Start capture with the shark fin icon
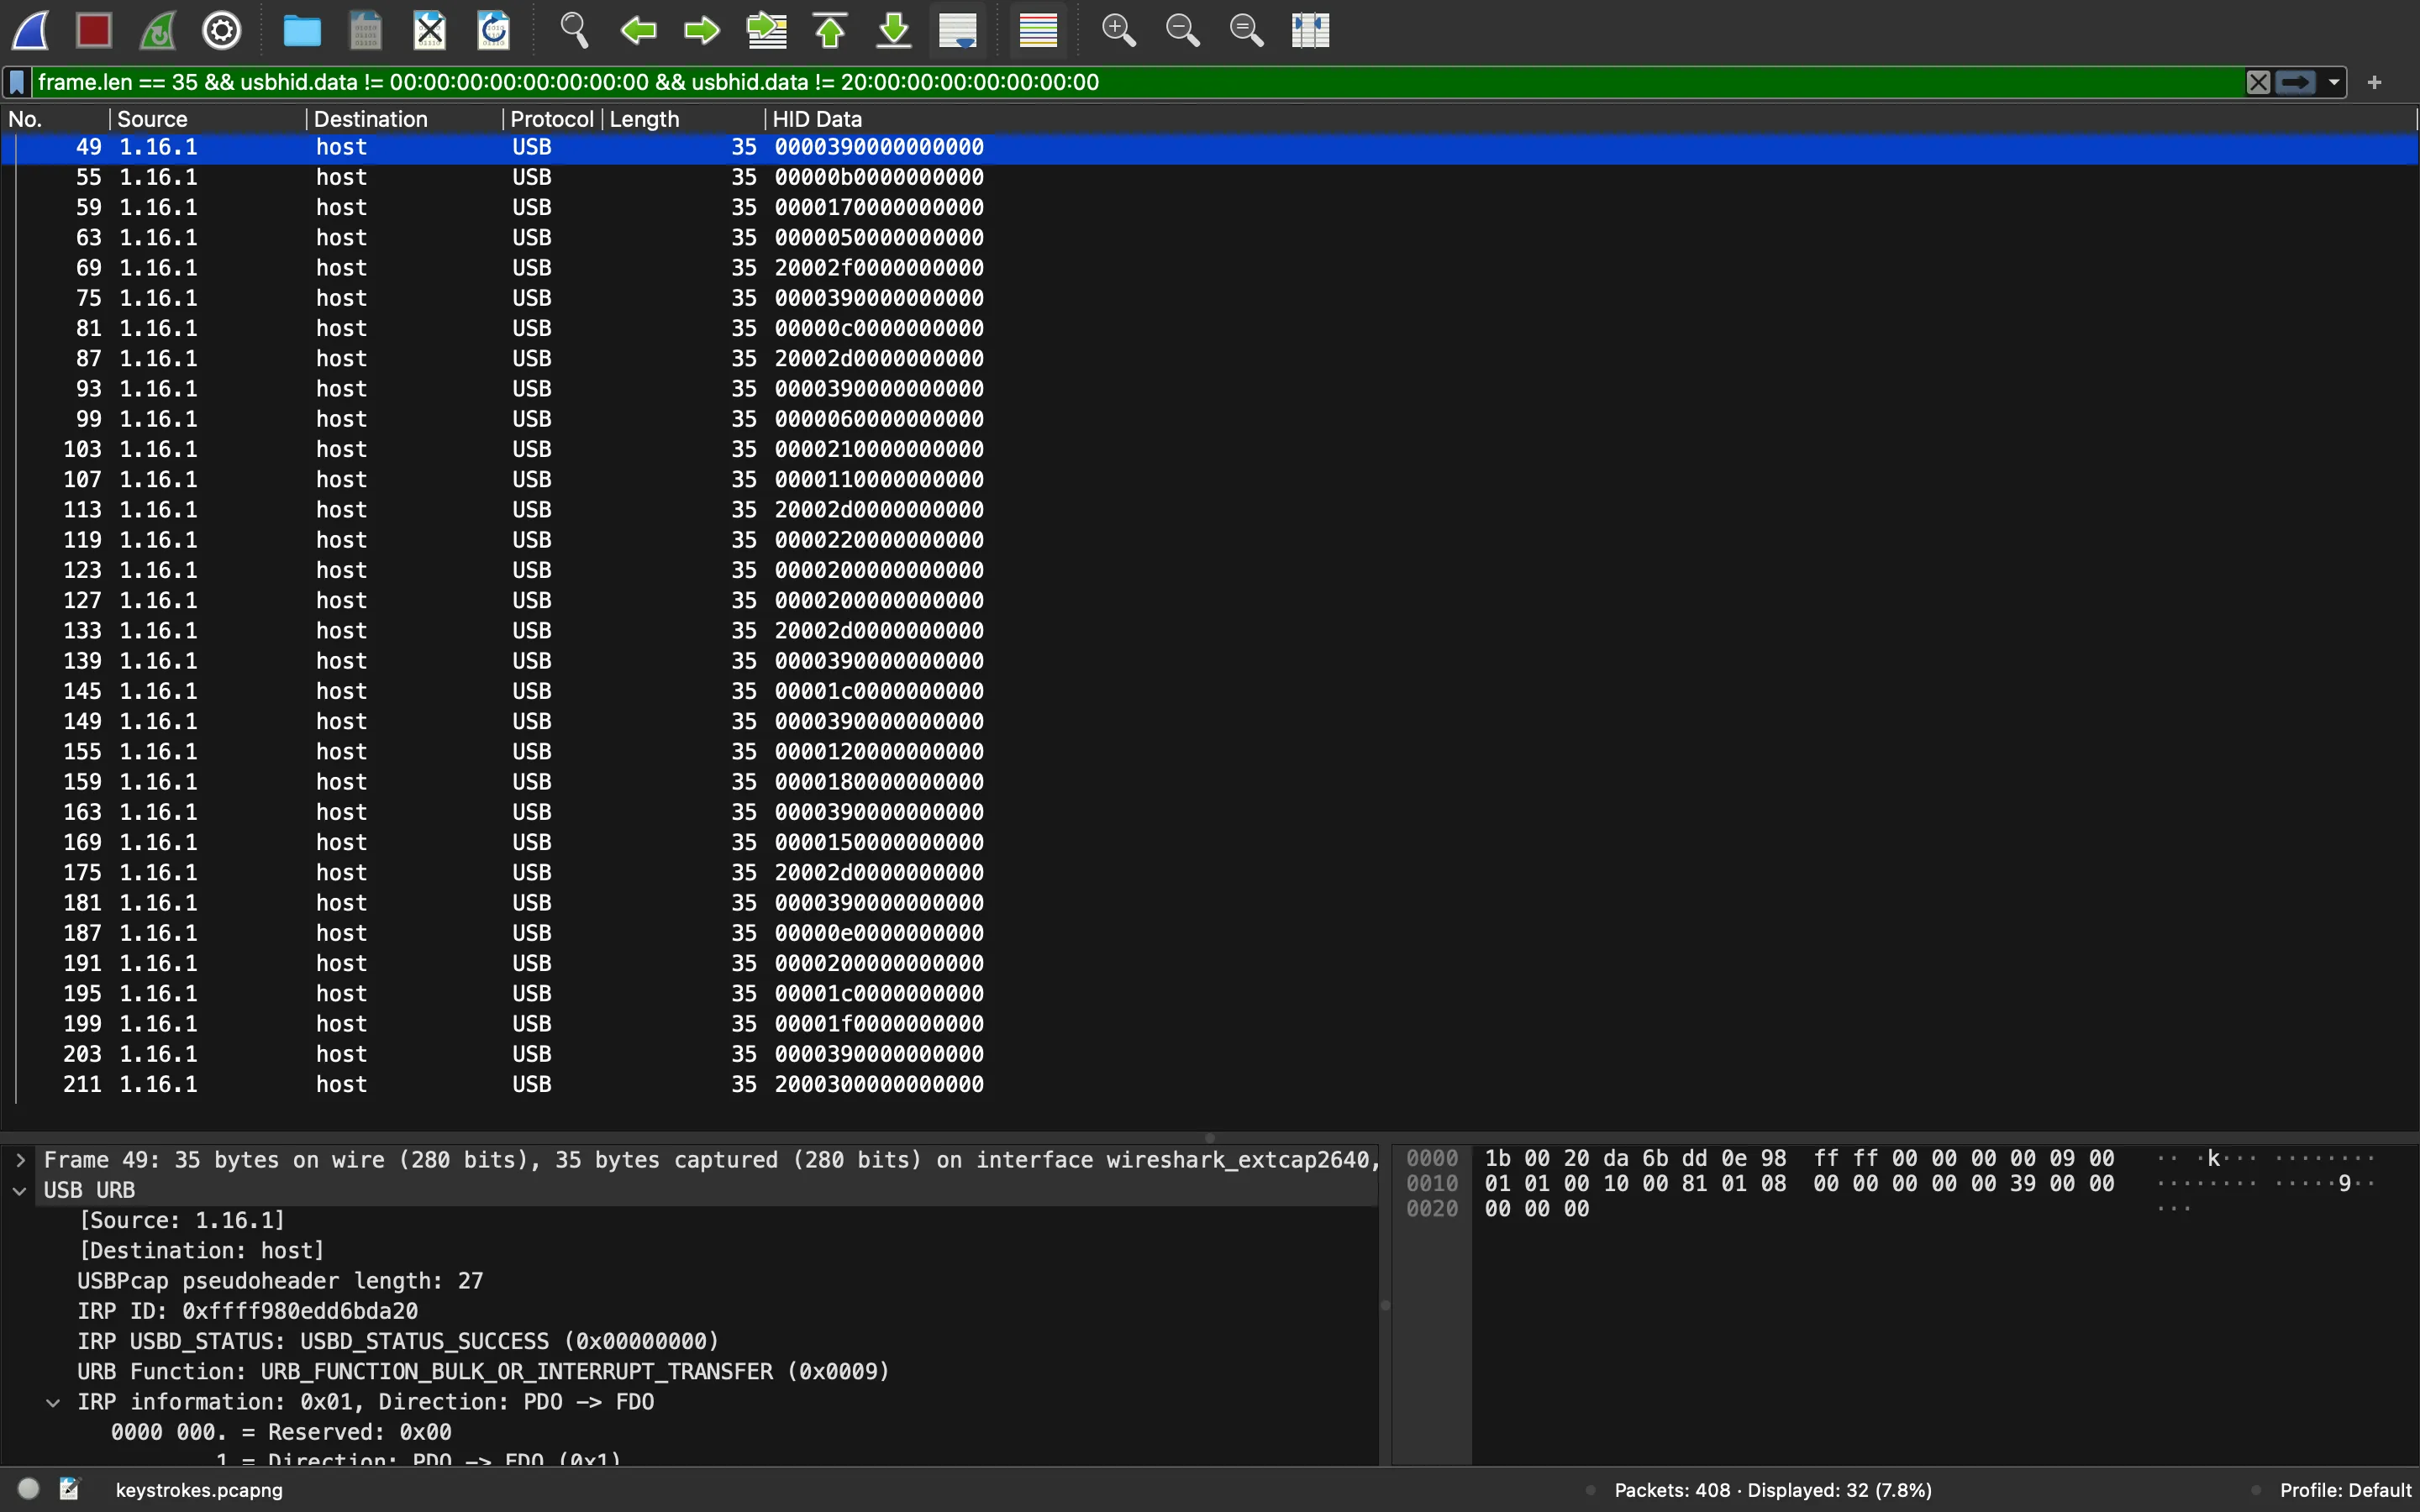 tap(31, 30)
